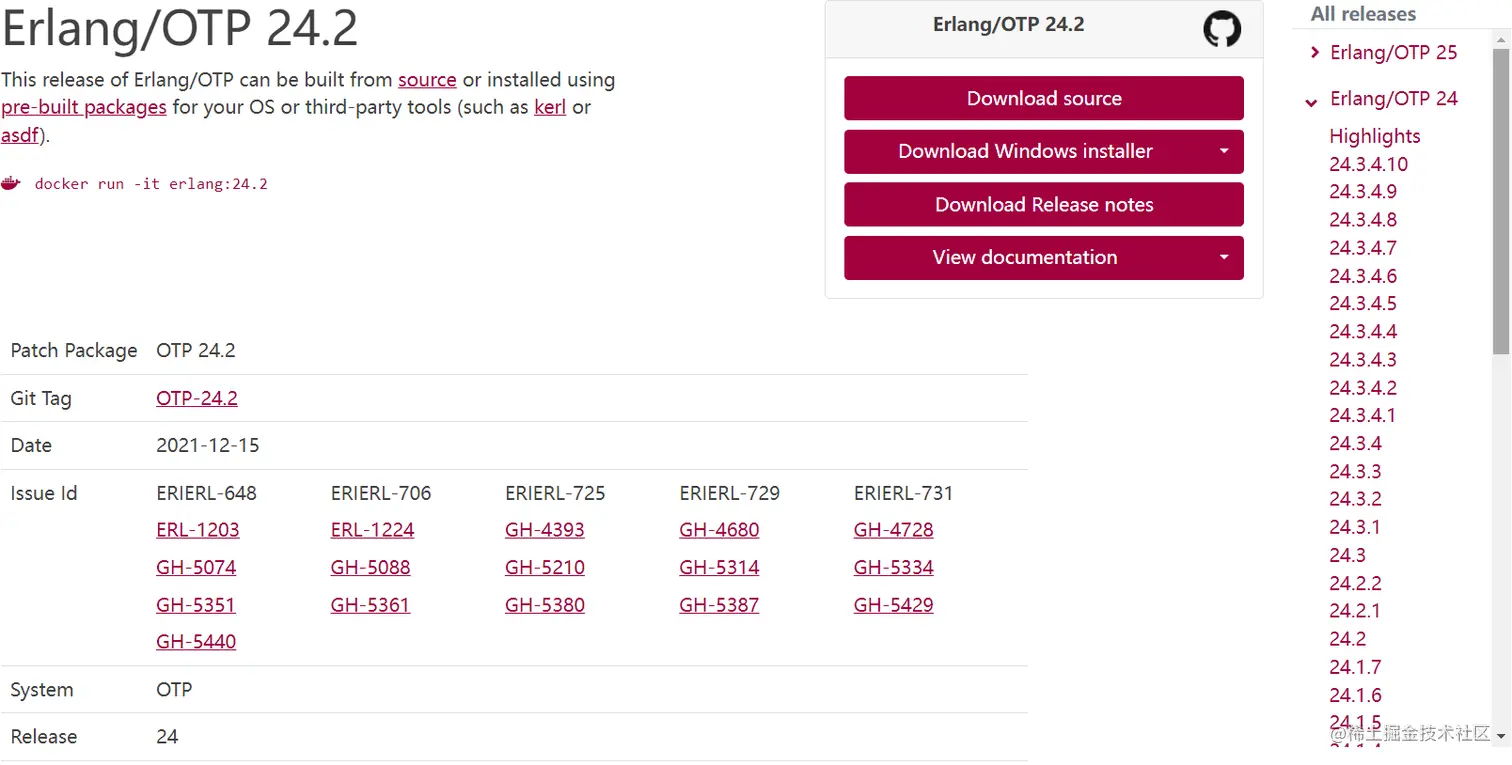1512x765 pixels.
Task: Open the kerl link
Action: tap(550, 107)
